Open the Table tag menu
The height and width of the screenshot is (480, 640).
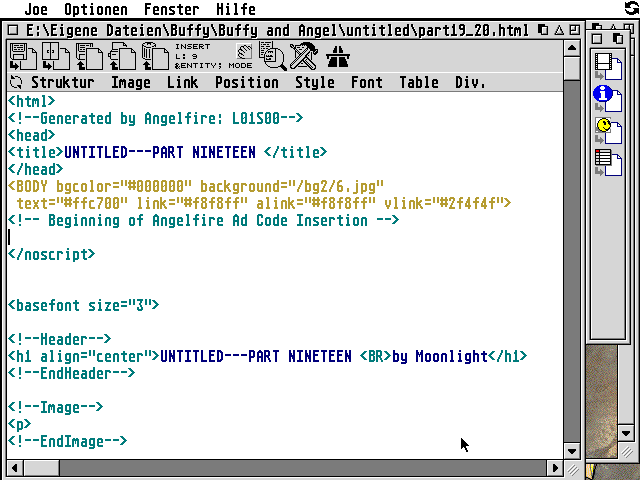pos(419,82)
